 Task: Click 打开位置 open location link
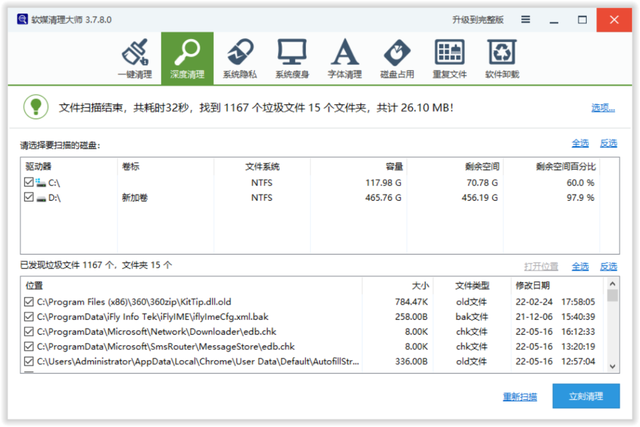[541, 267]
